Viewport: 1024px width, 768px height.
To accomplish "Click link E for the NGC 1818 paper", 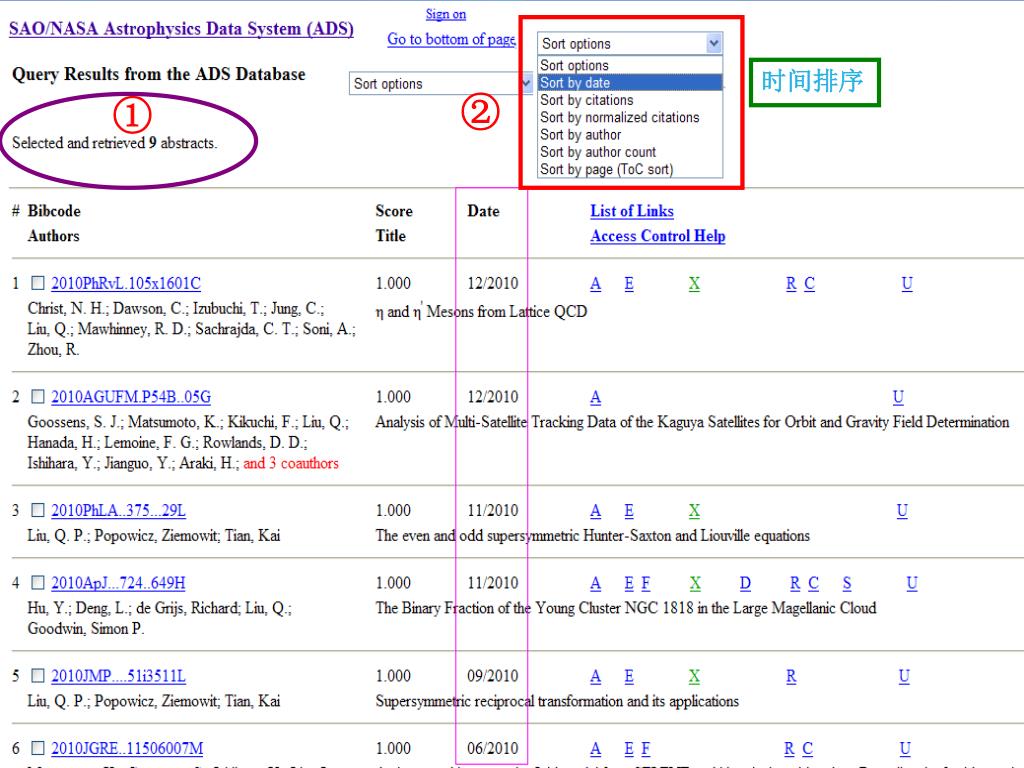I will pyautogui.click(x=629, y=583).
